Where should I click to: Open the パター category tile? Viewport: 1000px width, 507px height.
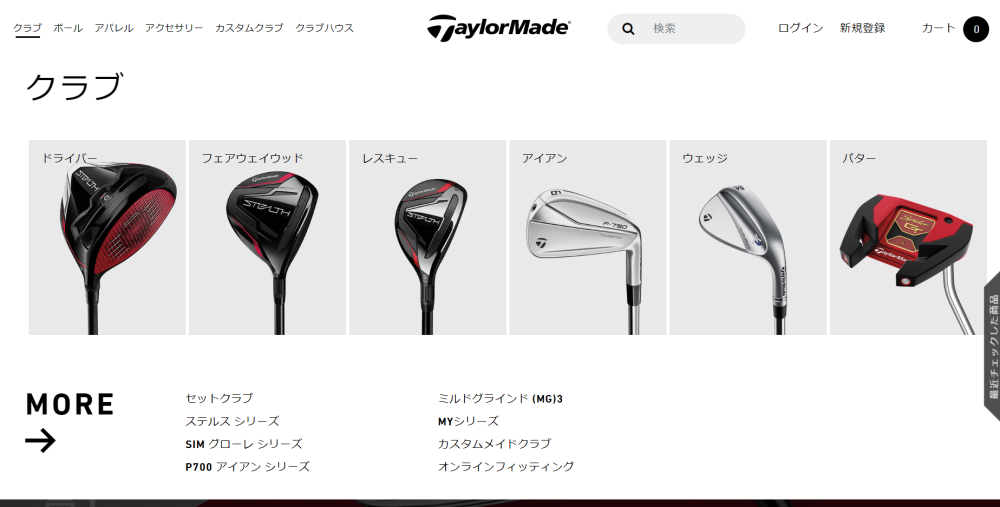pyautogui.click(x=908, y=237)
